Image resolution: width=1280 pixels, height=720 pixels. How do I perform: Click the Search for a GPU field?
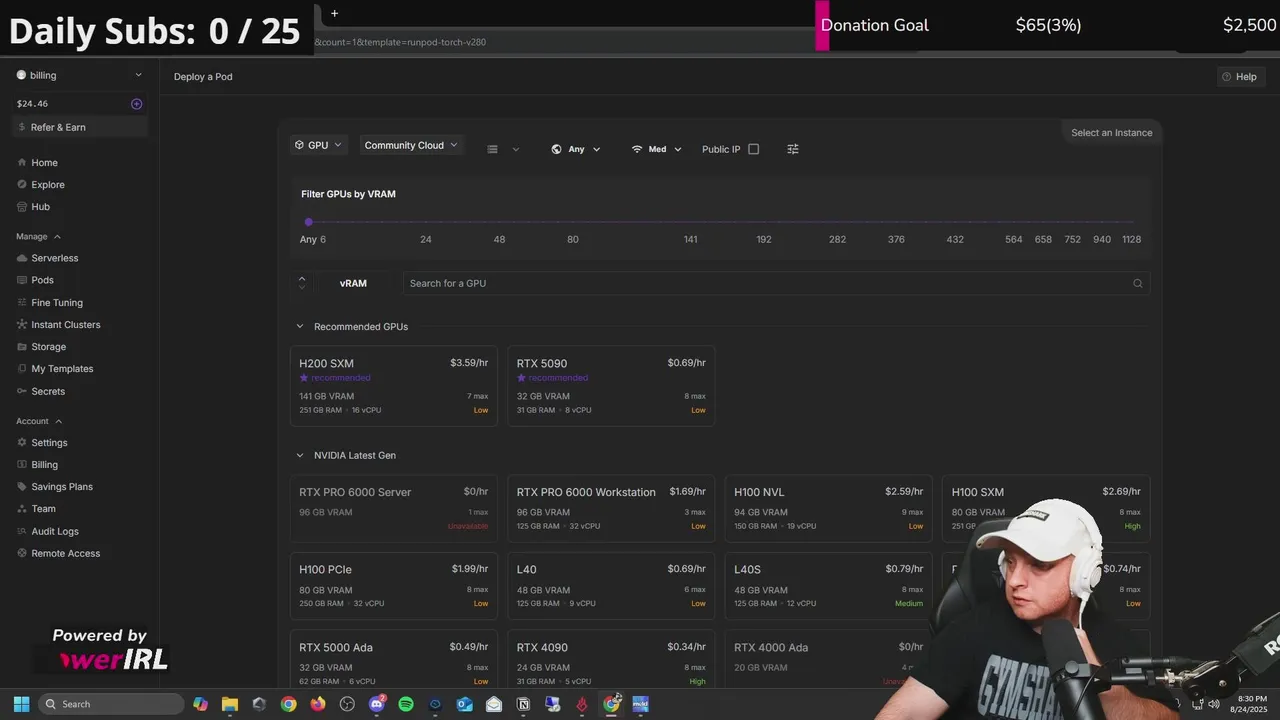pyautogui.click(x=776, y=283)
